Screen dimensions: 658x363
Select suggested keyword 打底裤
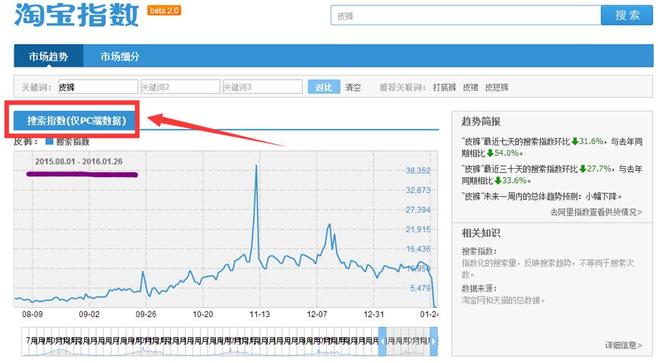tap(444, 87)
